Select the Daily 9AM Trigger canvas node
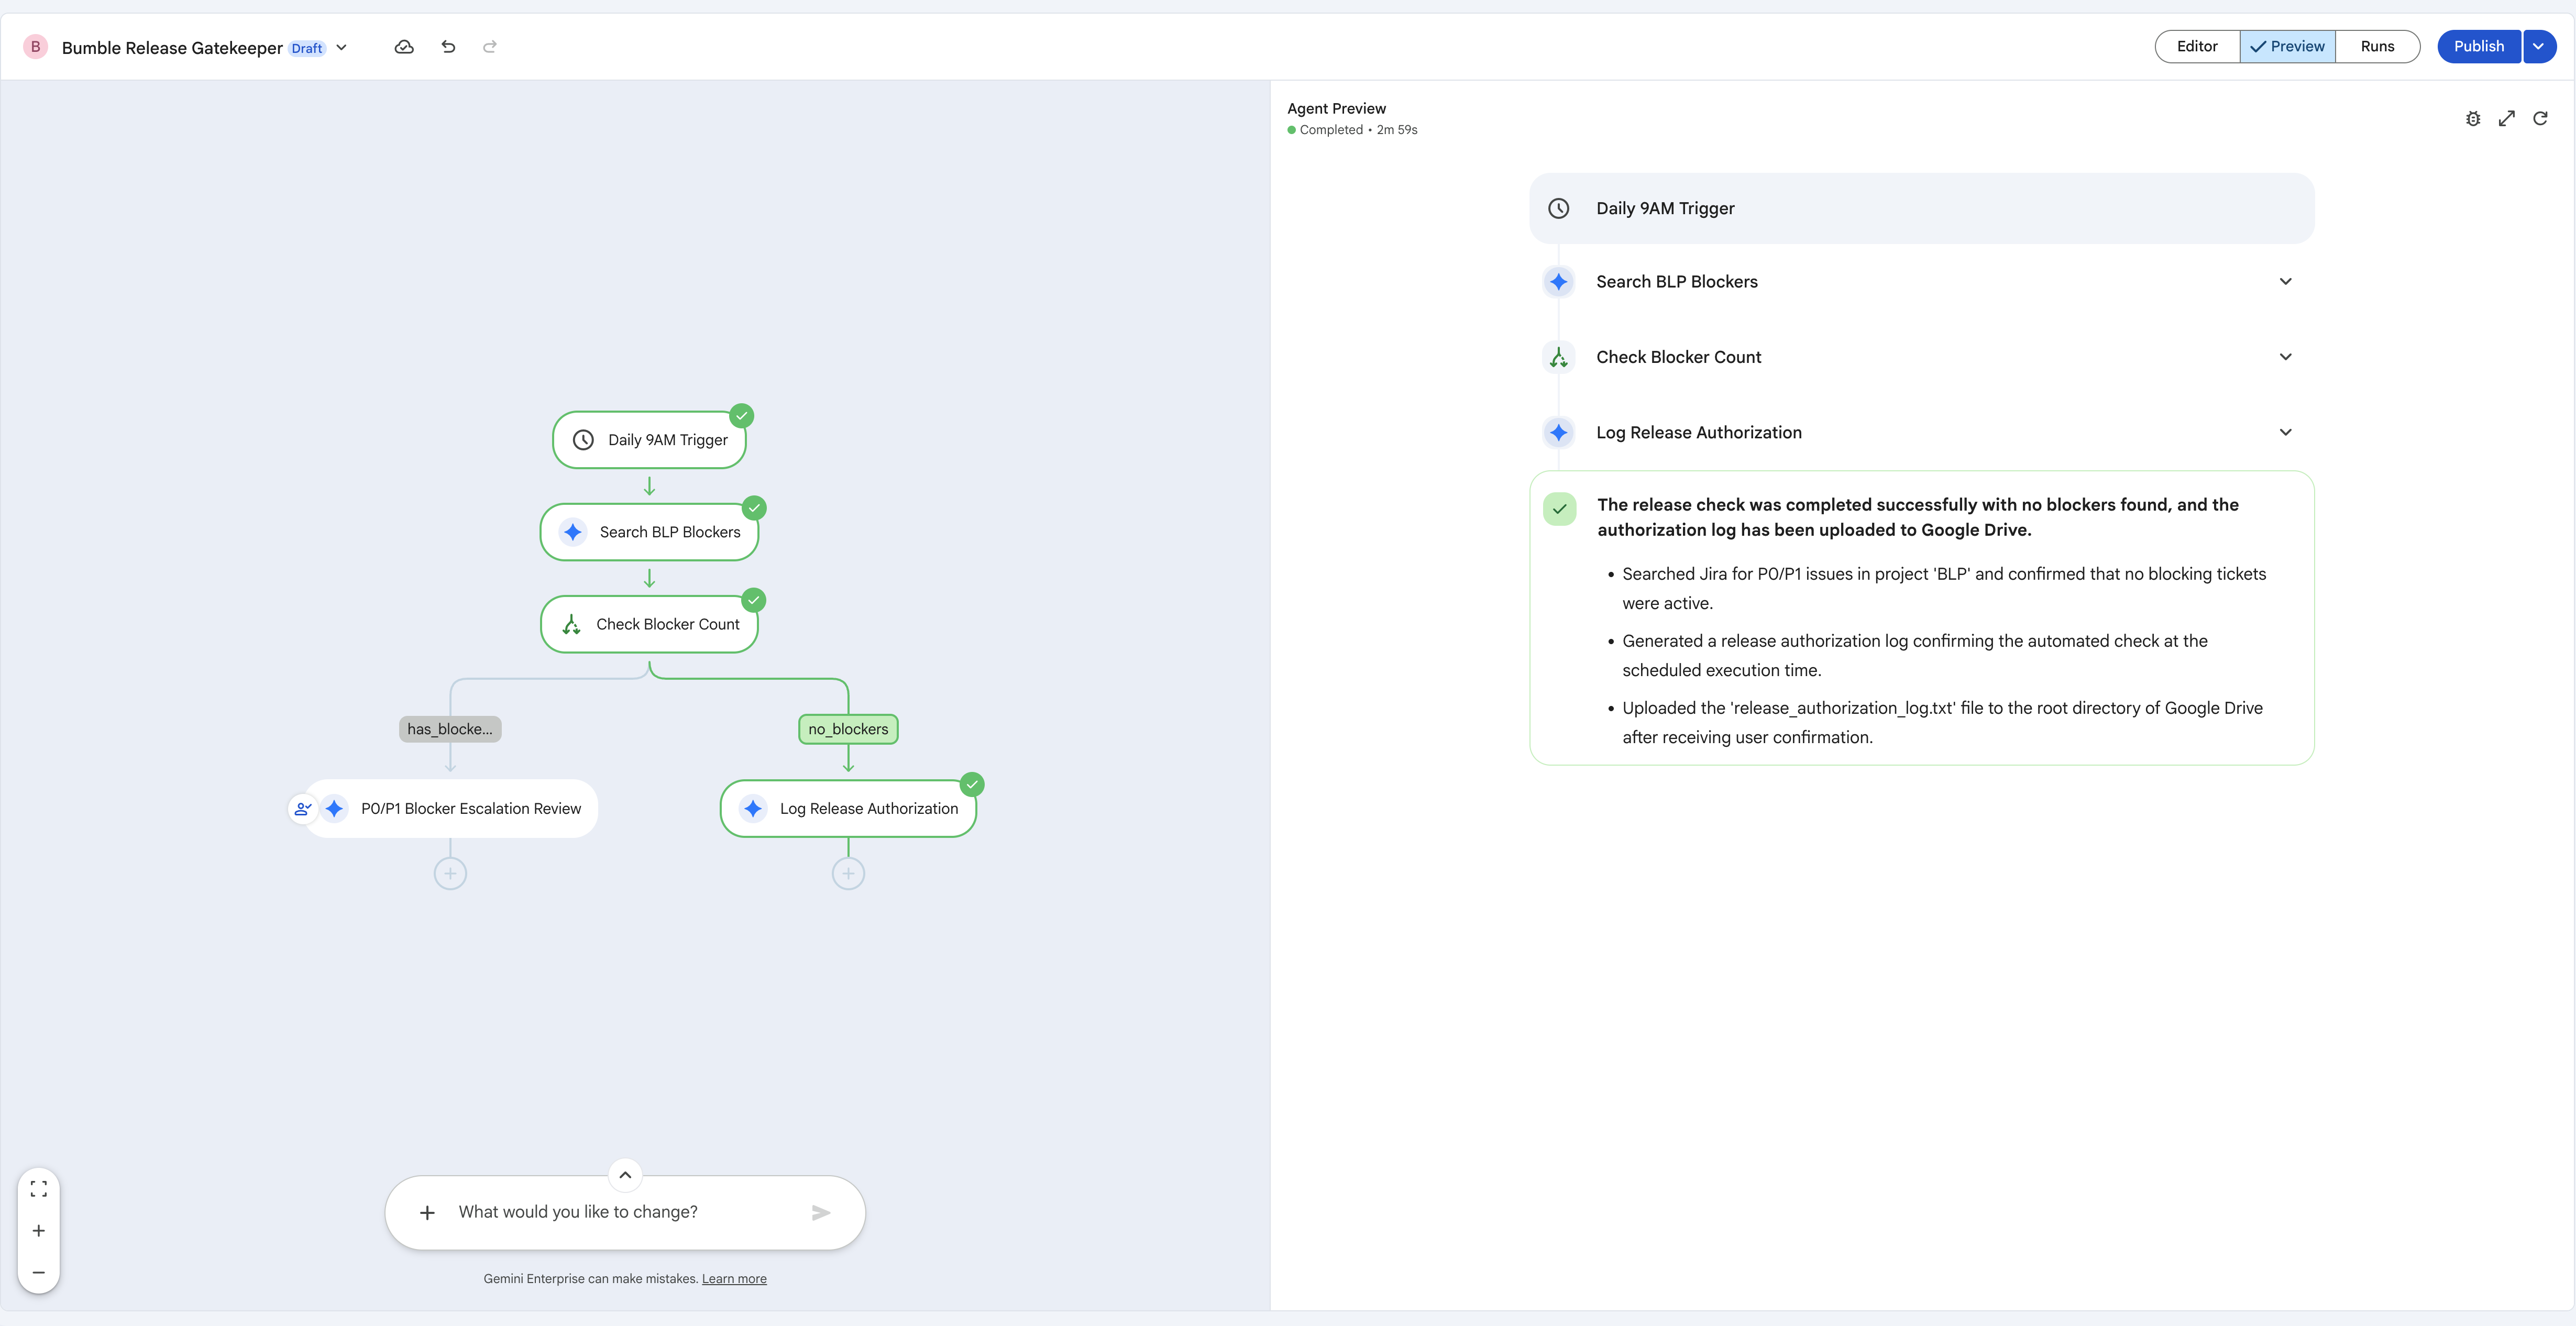The image size is (2576, 1326). click(x=649, y=440)
